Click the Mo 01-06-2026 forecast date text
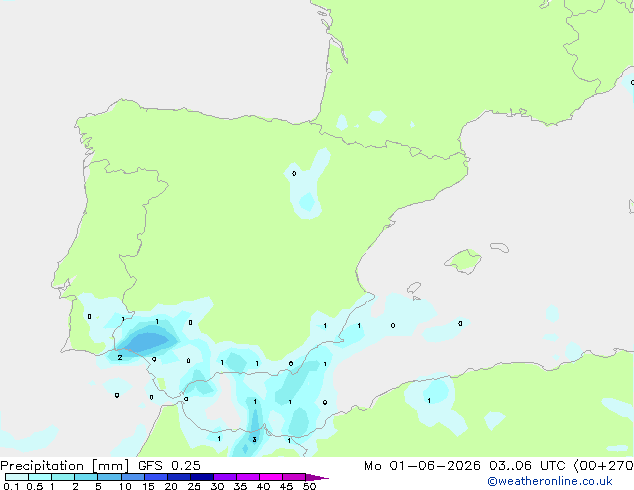This screenshot has width=634, height=490. pyautogui.click(x=422, y=466)
